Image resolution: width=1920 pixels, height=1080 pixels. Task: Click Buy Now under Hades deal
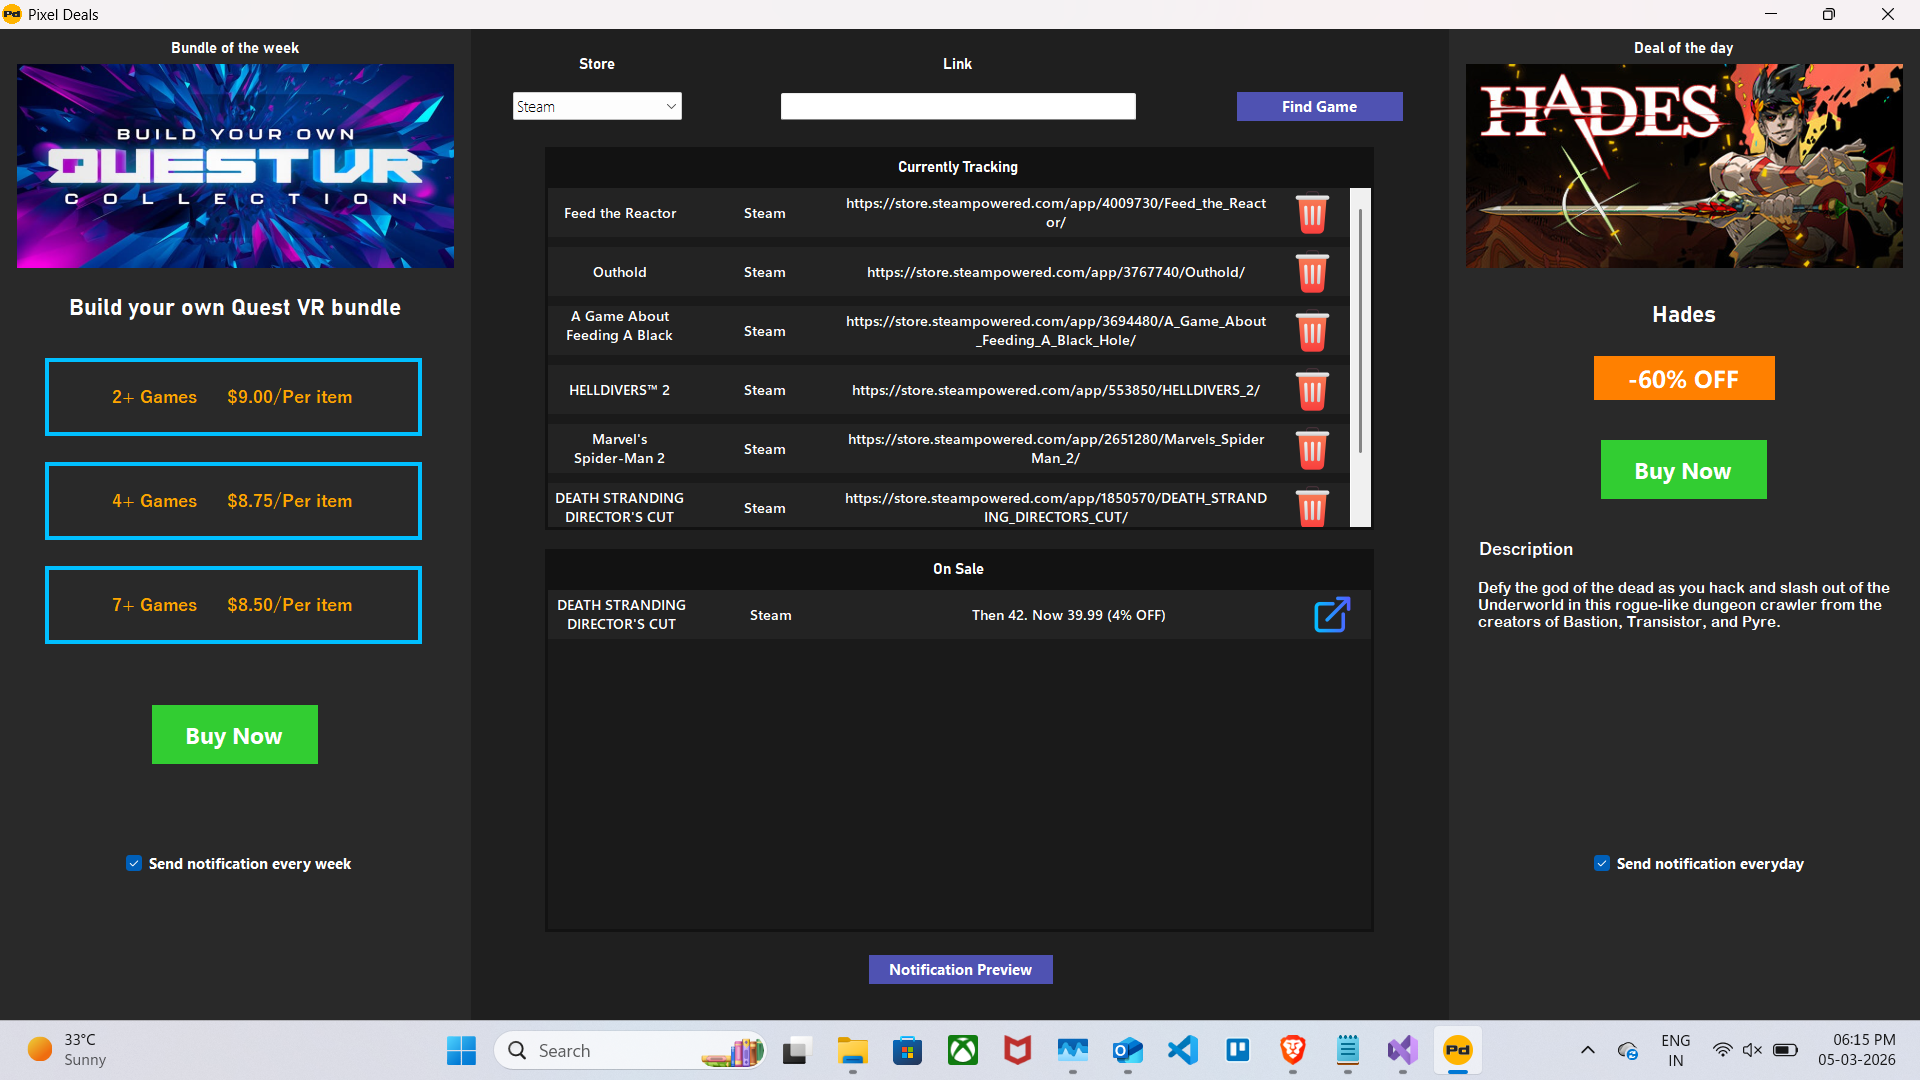pos(1683,470)
